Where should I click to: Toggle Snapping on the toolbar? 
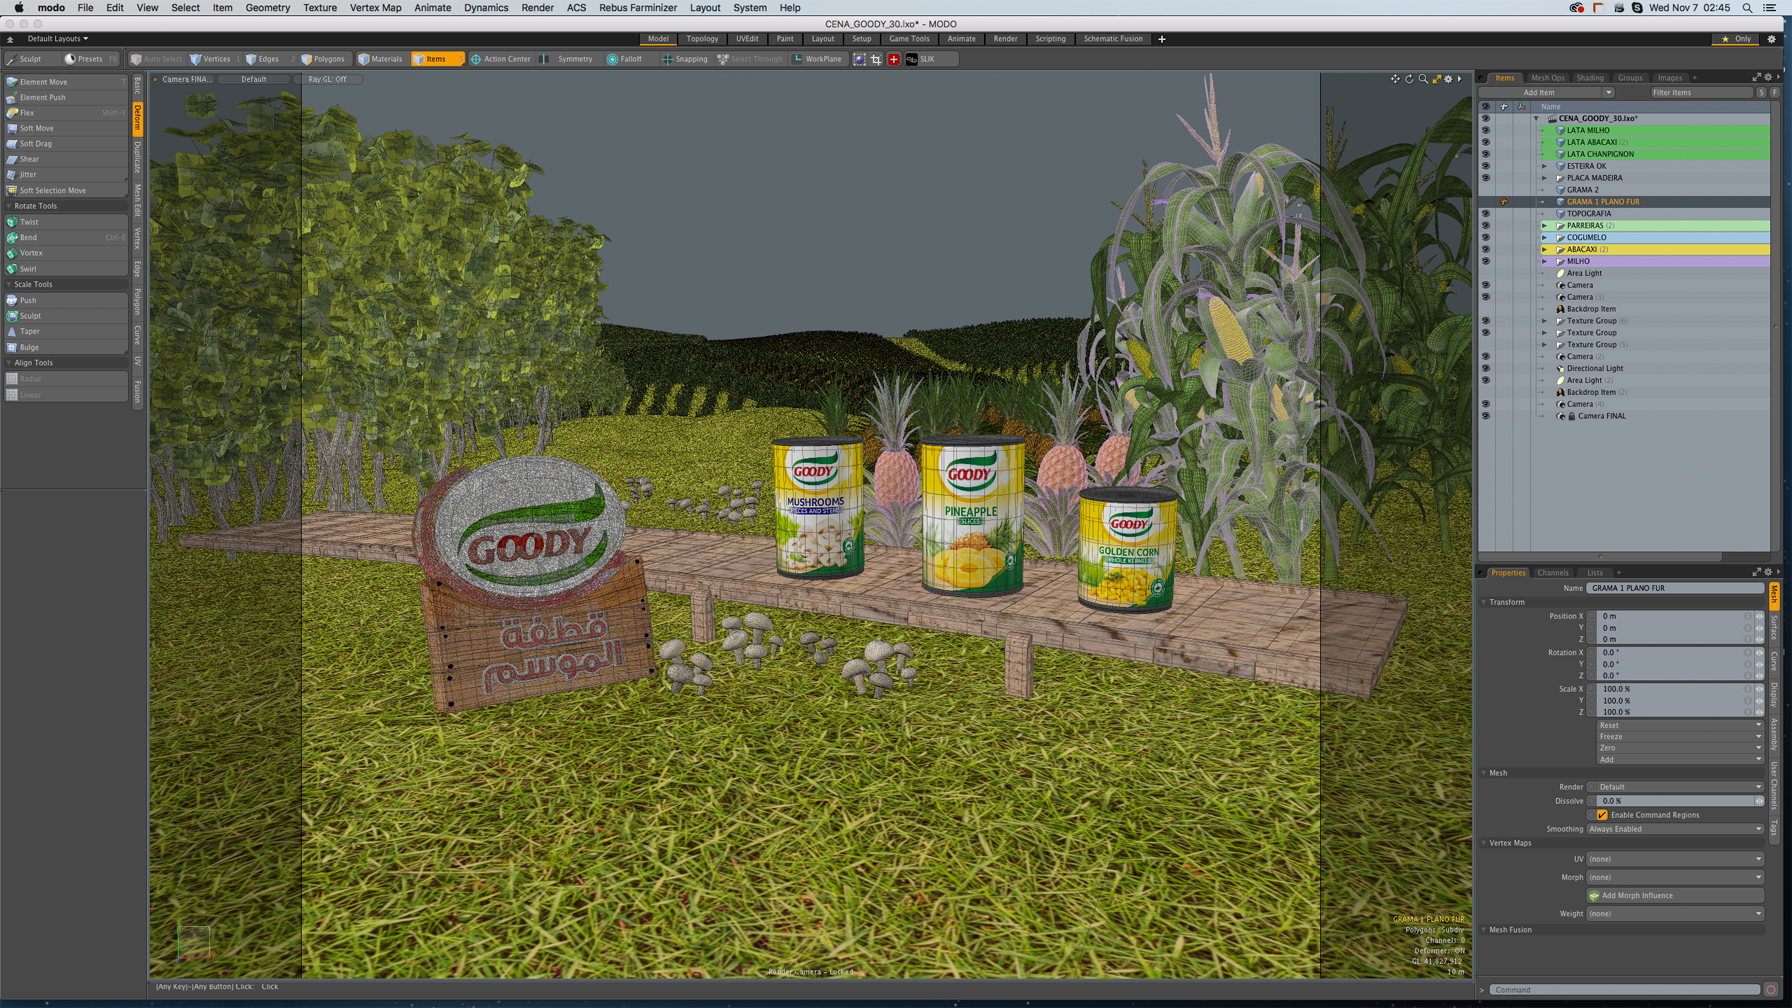(x=685, y=59)
